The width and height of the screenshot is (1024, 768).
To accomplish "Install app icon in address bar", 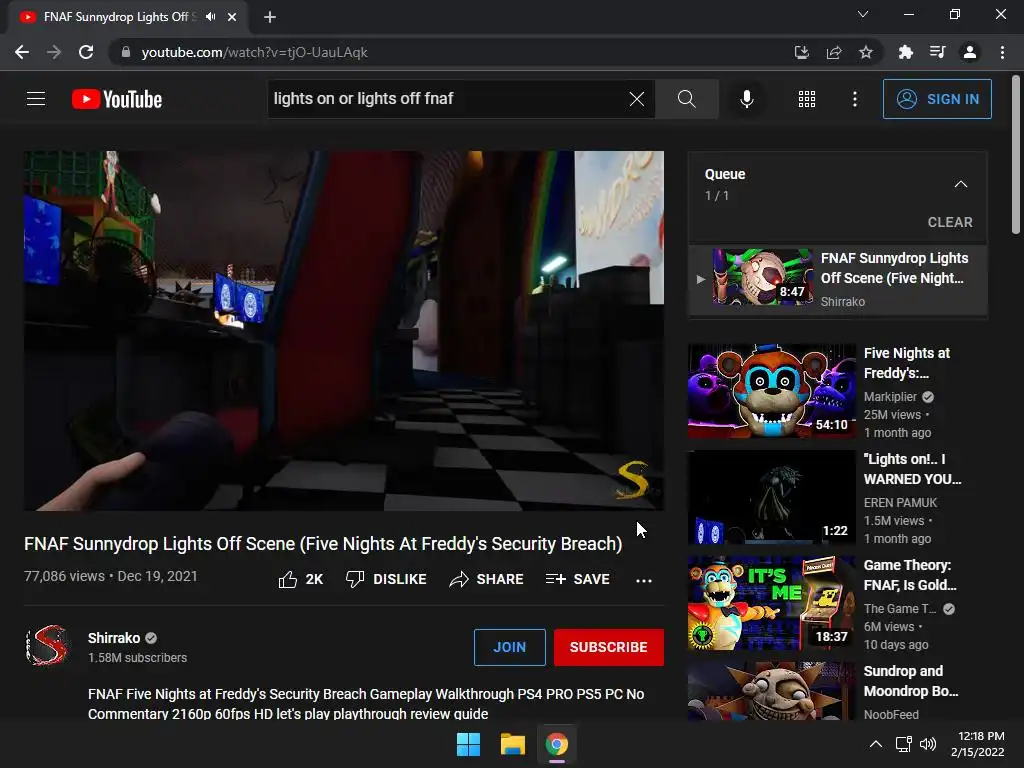I will coord(801,52).
